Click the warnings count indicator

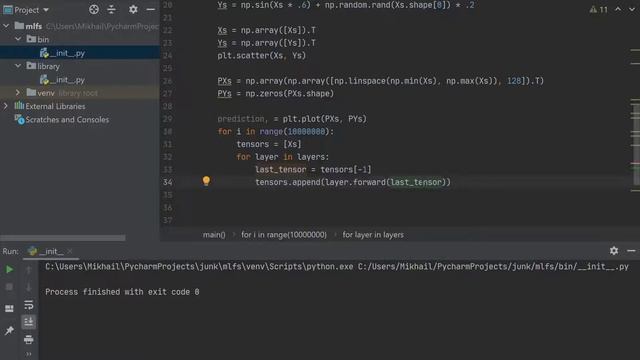(x=599, y=9)
